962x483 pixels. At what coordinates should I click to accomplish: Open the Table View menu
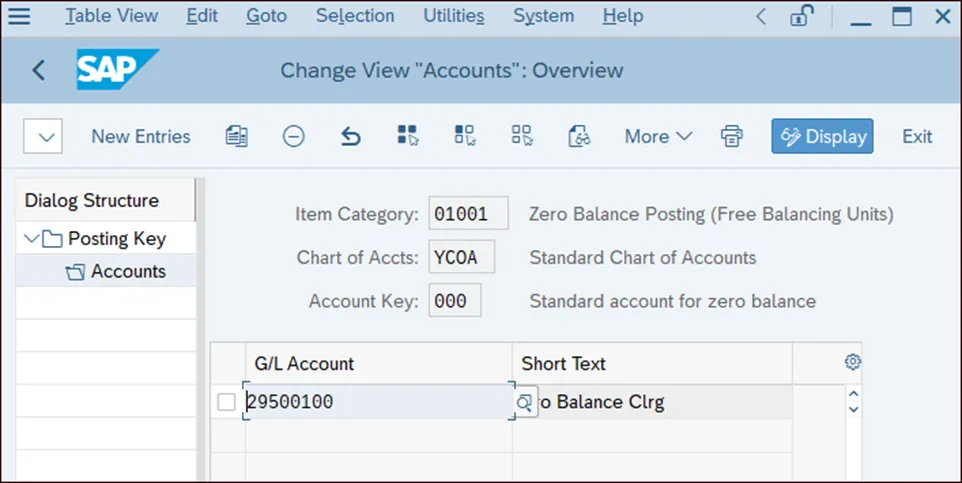[111, 16]
